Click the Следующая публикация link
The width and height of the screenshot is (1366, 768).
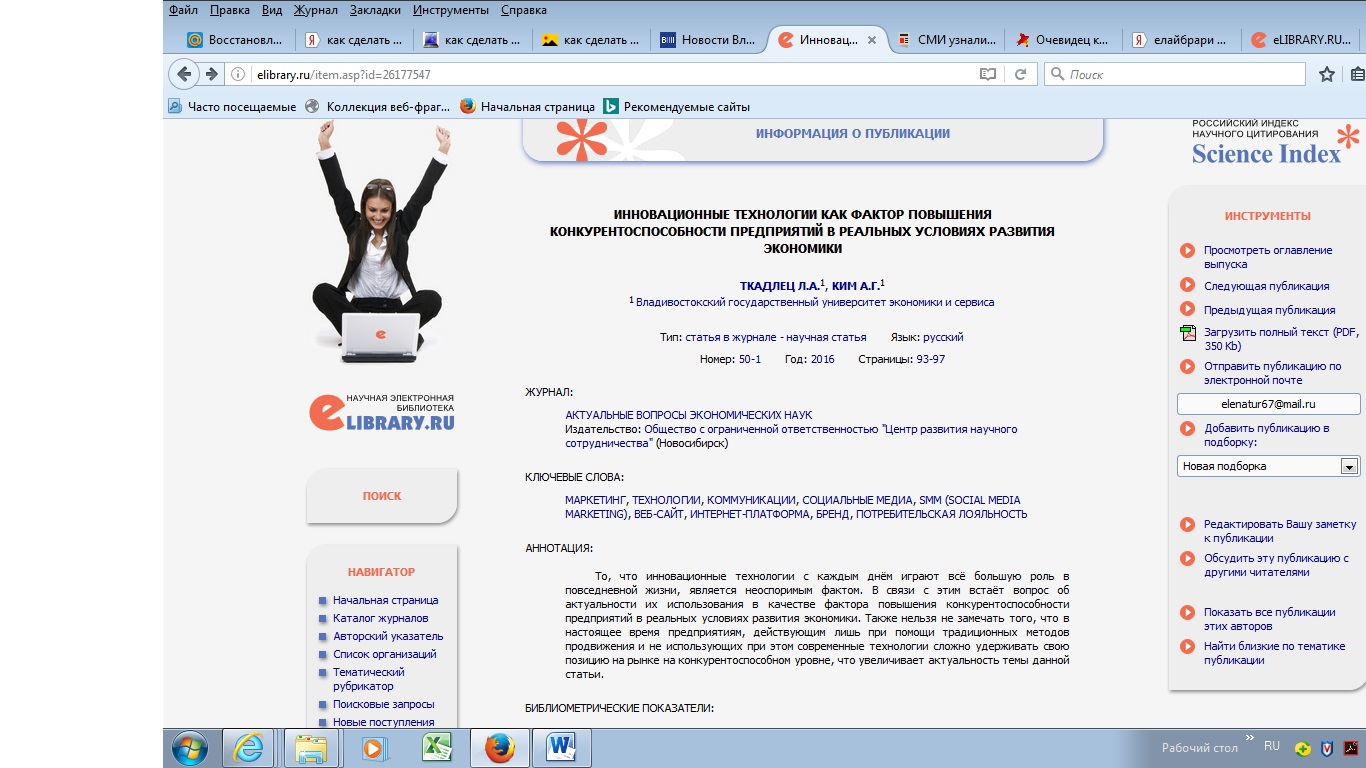(1266, 286)
